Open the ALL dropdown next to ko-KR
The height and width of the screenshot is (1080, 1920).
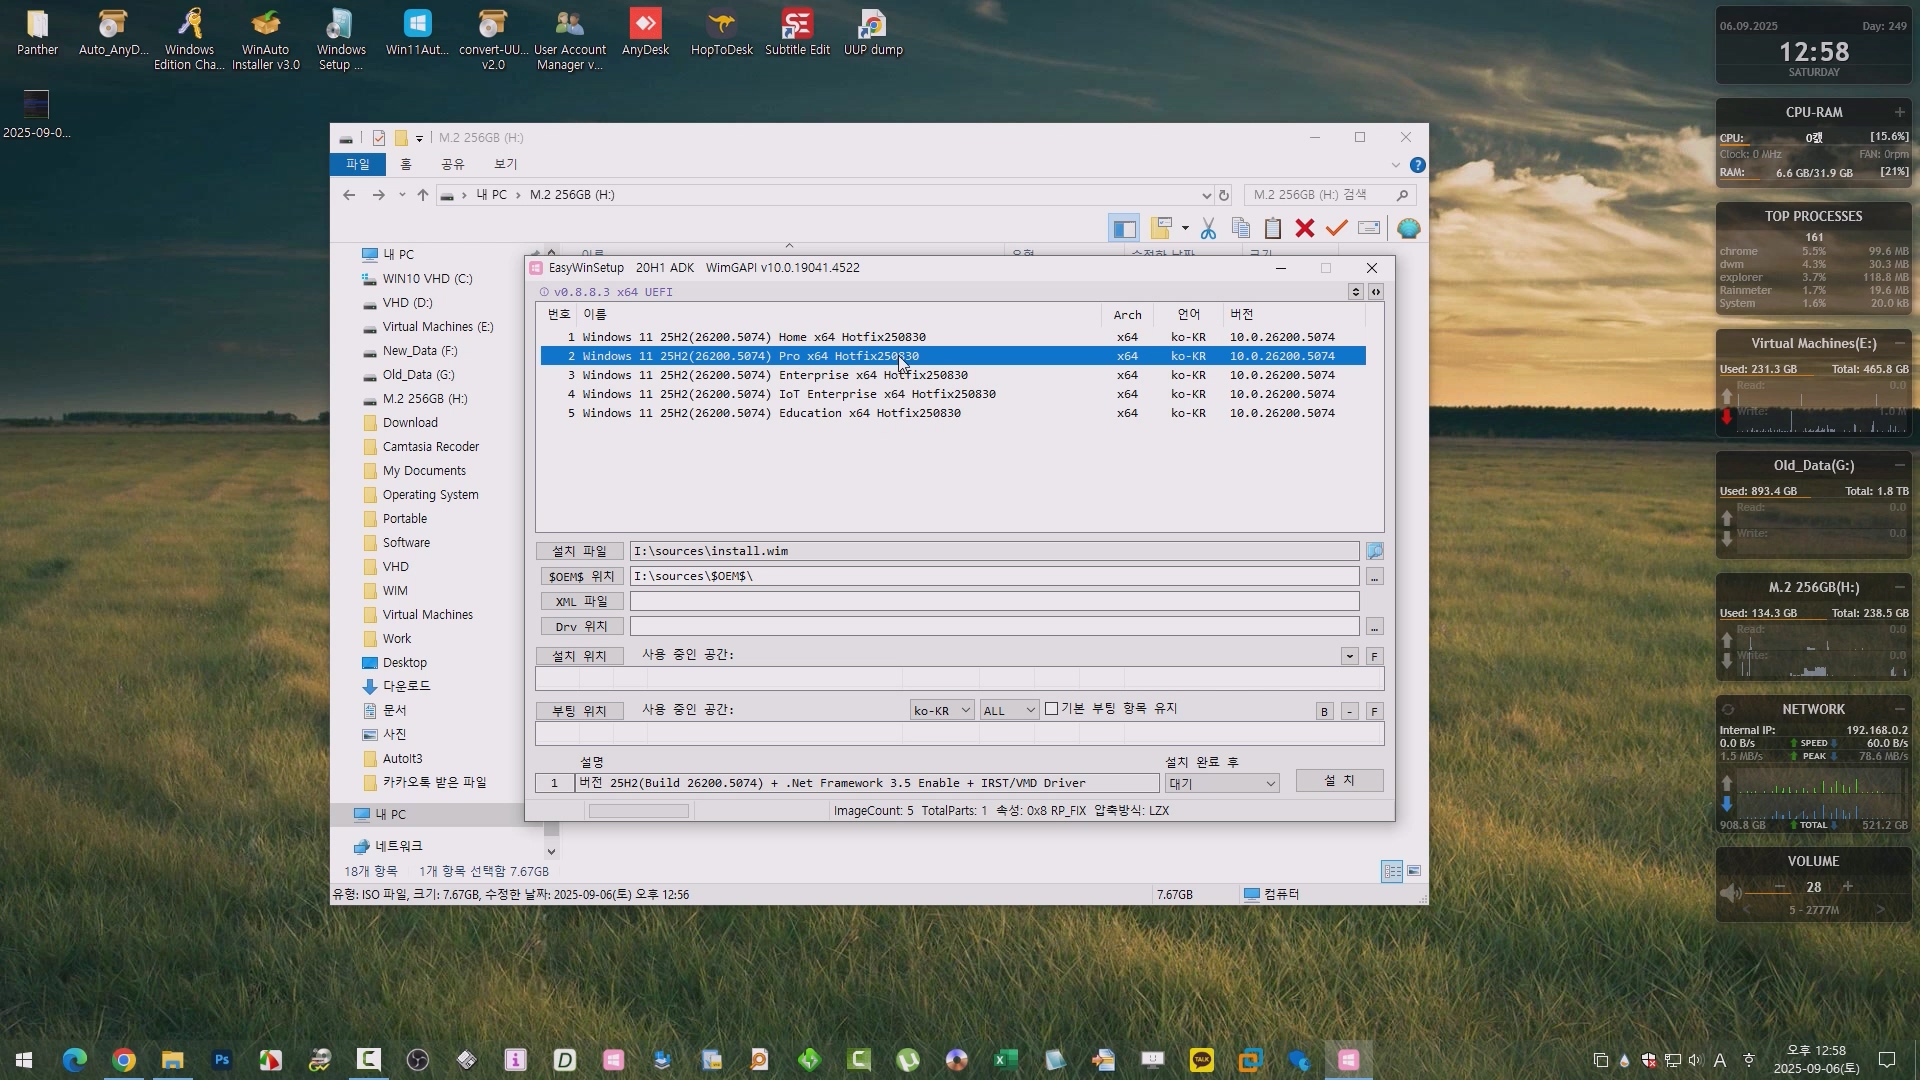coord(1009,710)
